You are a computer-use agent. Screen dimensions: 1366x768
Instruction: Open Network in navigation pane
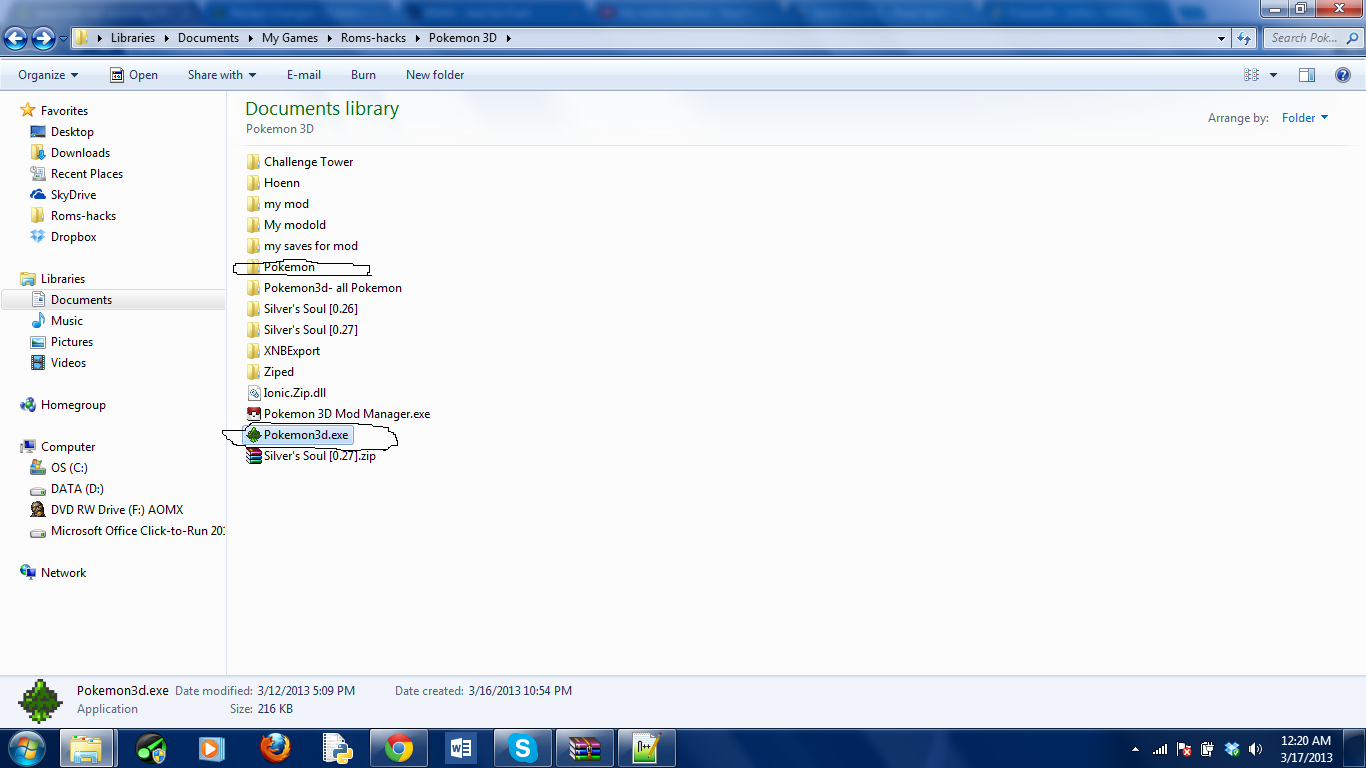click(53, 573)
